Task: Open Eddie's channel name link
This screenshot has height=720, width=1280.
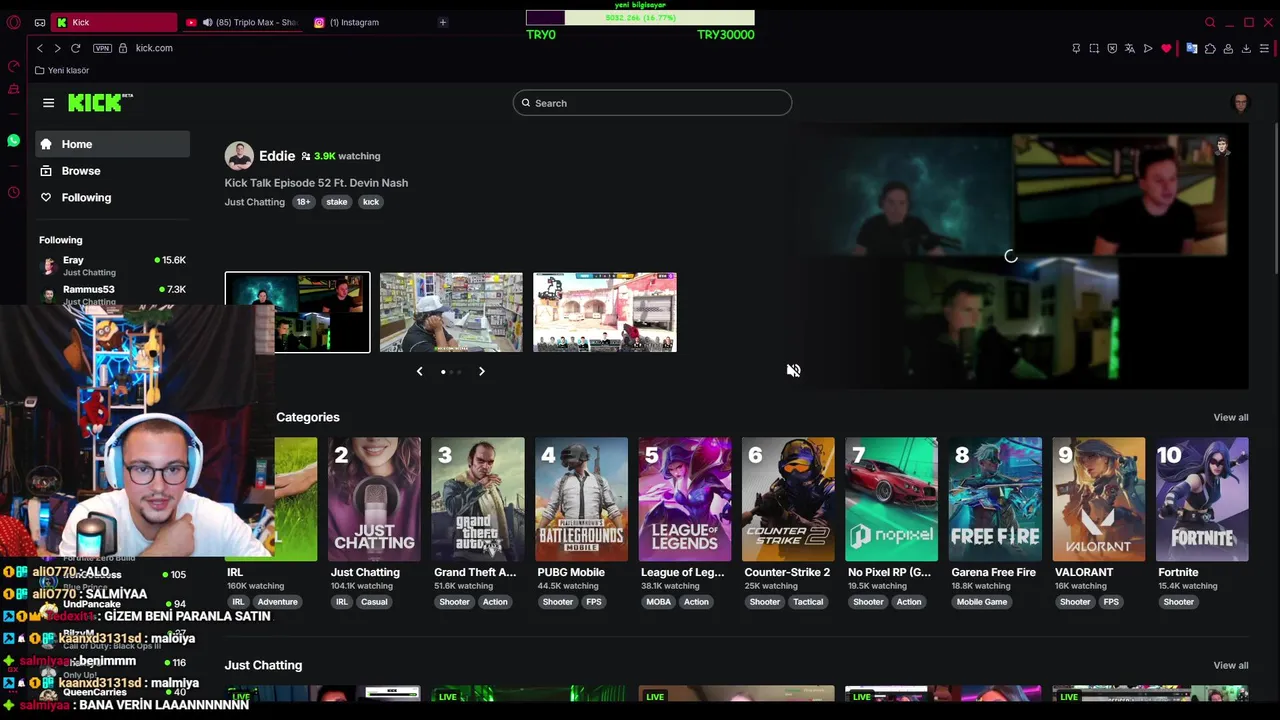Action: (277, 156)
